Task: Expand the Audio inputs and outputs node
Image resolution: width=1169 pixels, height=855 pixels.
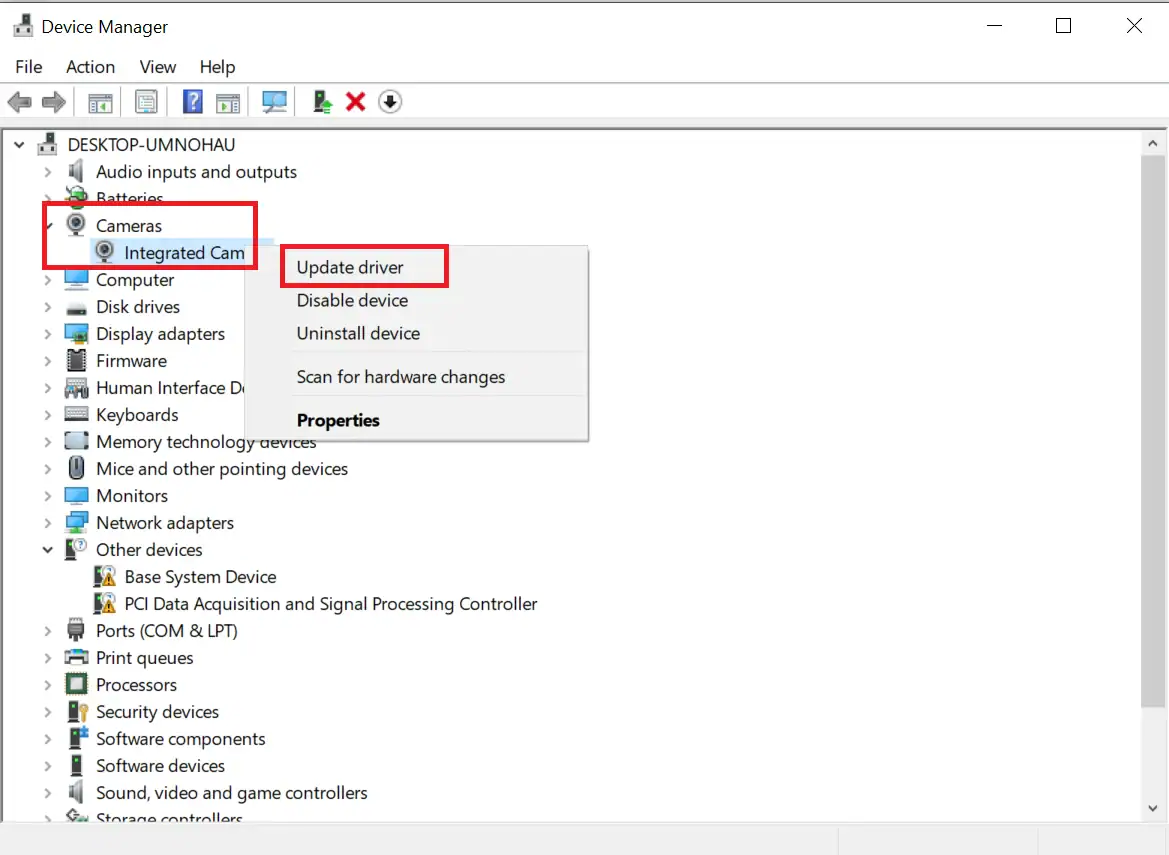Action: click(x=47, y=172)
